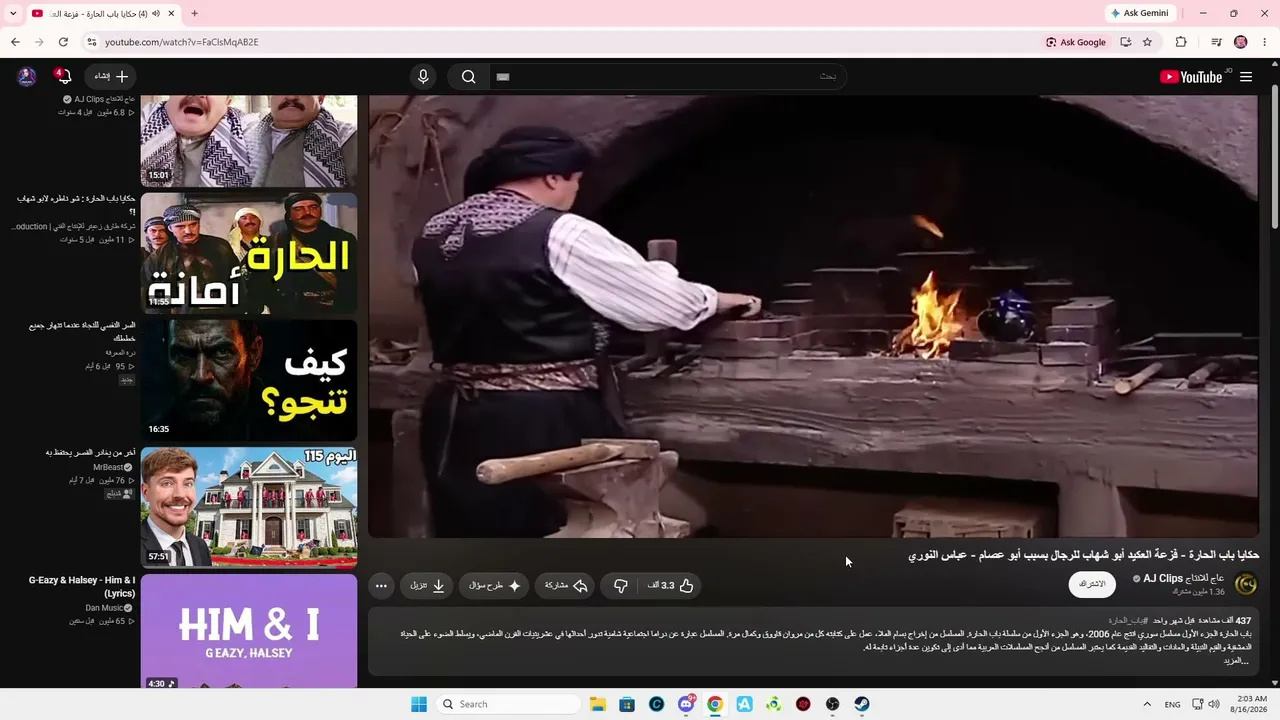Viewport: 1280px width, 720px height.
Task: Open the YouTube account avatar menu
Action: coord(27,77)
